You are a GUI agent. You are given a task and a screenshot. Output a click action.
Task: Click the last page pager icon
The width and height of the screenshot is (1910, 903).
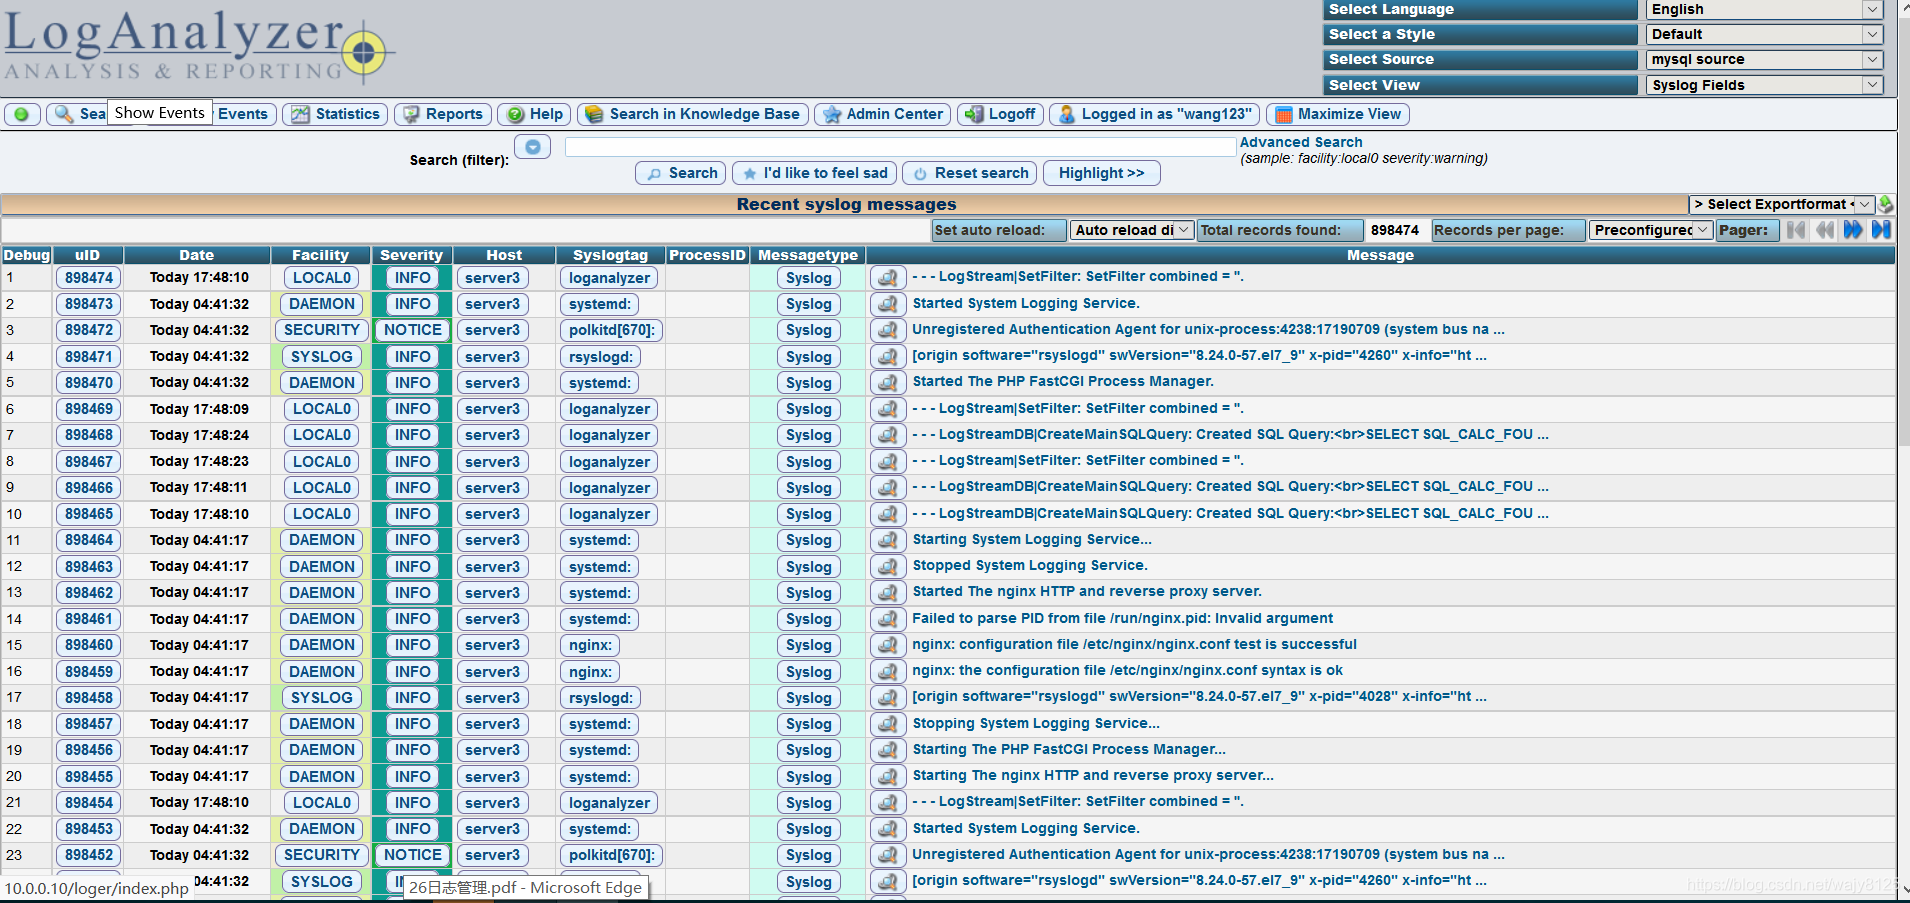tap(1881, 230)
